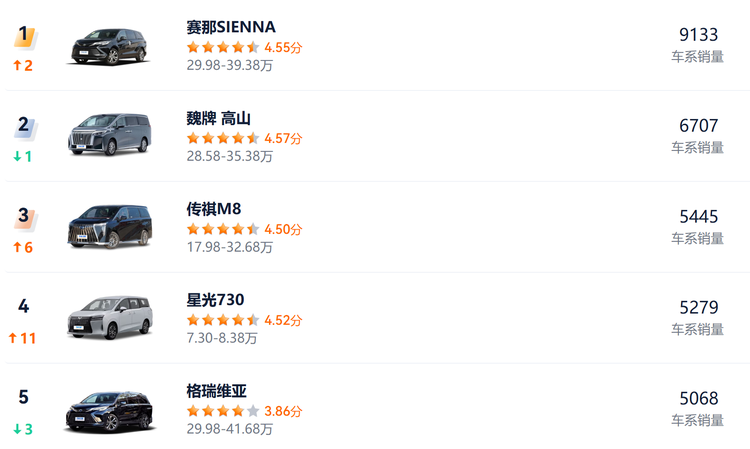
Task: Click the rank 1 gold badge
Action: (24, 37)
